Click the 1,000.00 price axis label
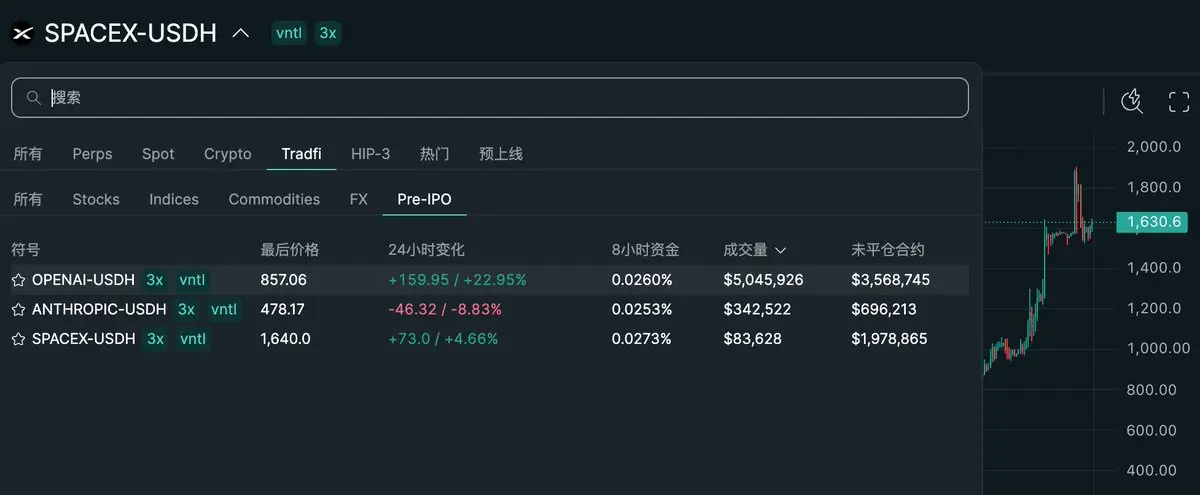Image resolution: width=1200 pixels, height=495 pixels. coord(1159,348)
